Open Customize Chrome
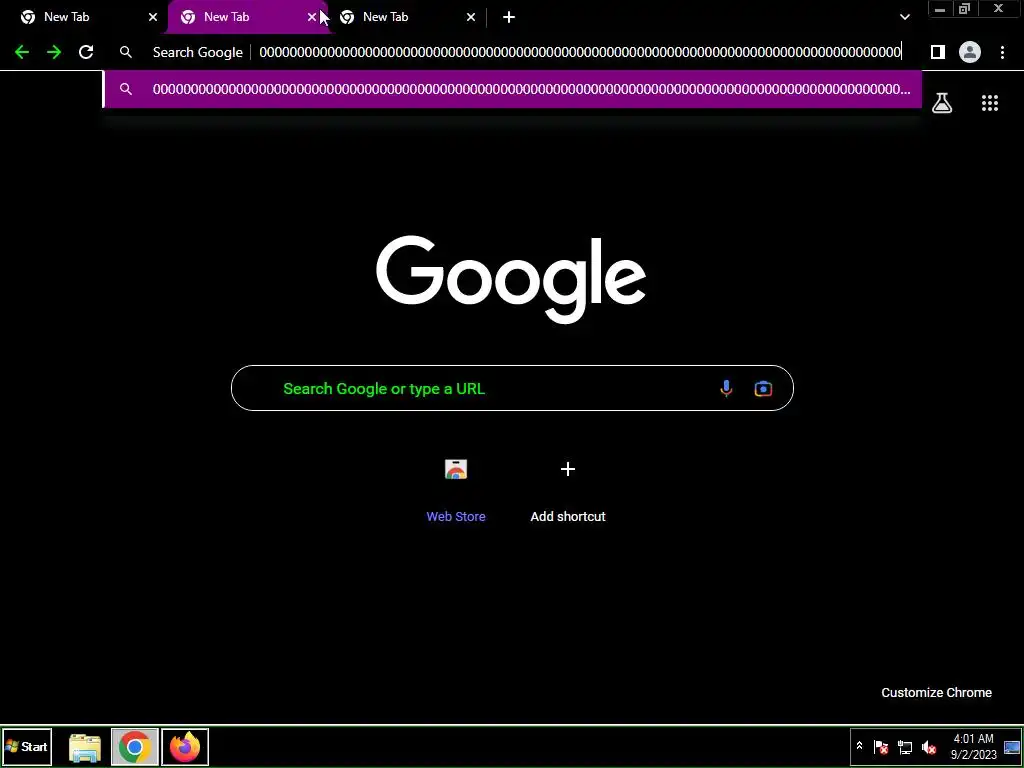The width and height of the screenshot is (1024, 768). click(936, 693)
